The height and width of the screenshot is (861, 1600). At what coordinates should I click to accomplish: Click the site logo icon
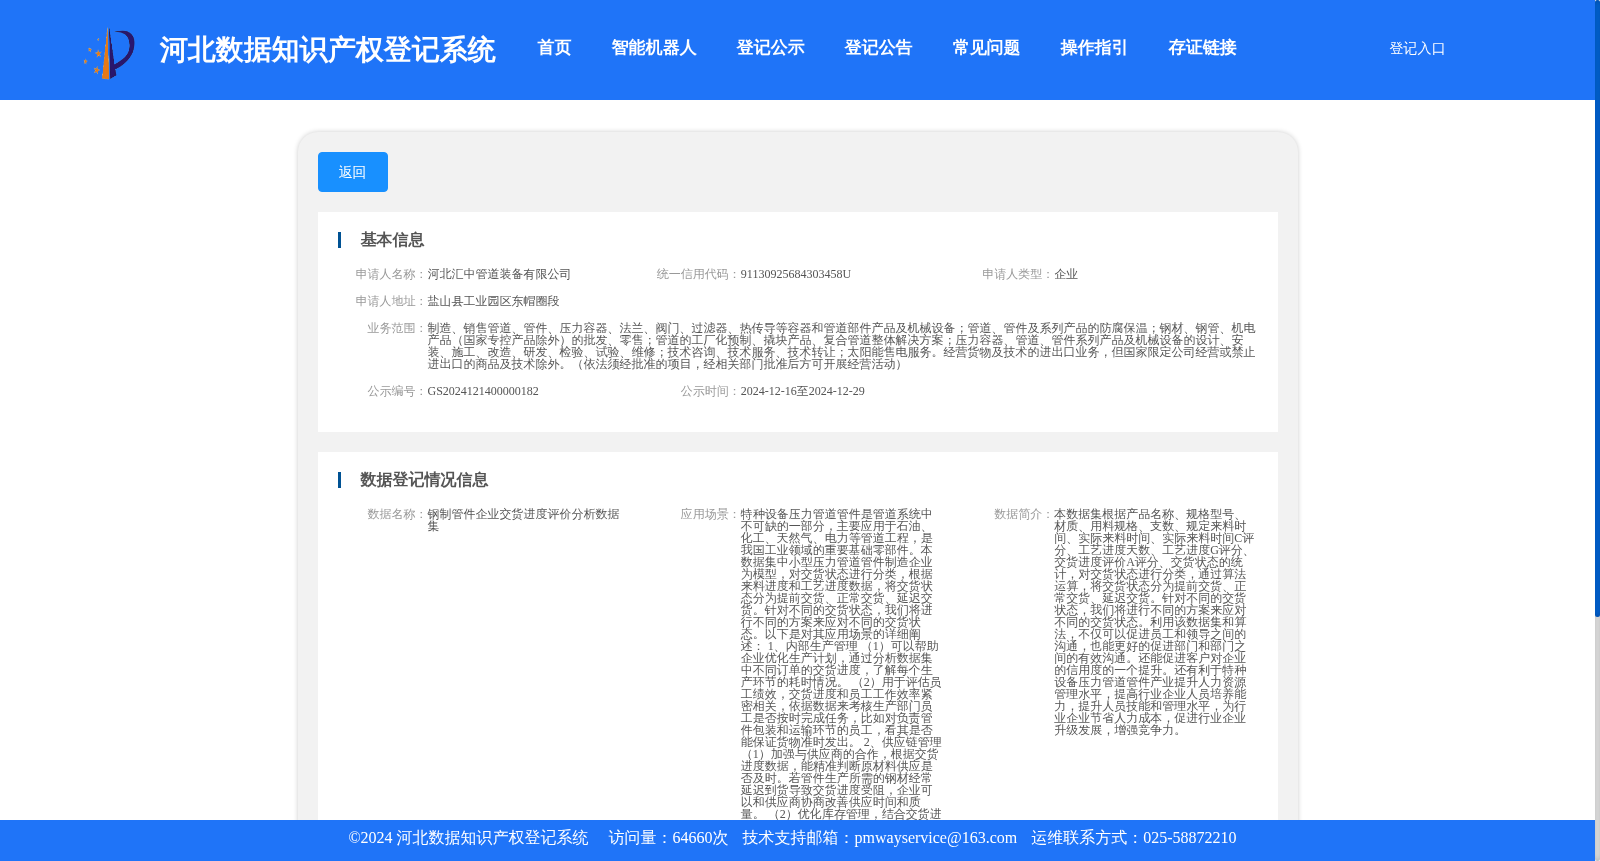109,53
